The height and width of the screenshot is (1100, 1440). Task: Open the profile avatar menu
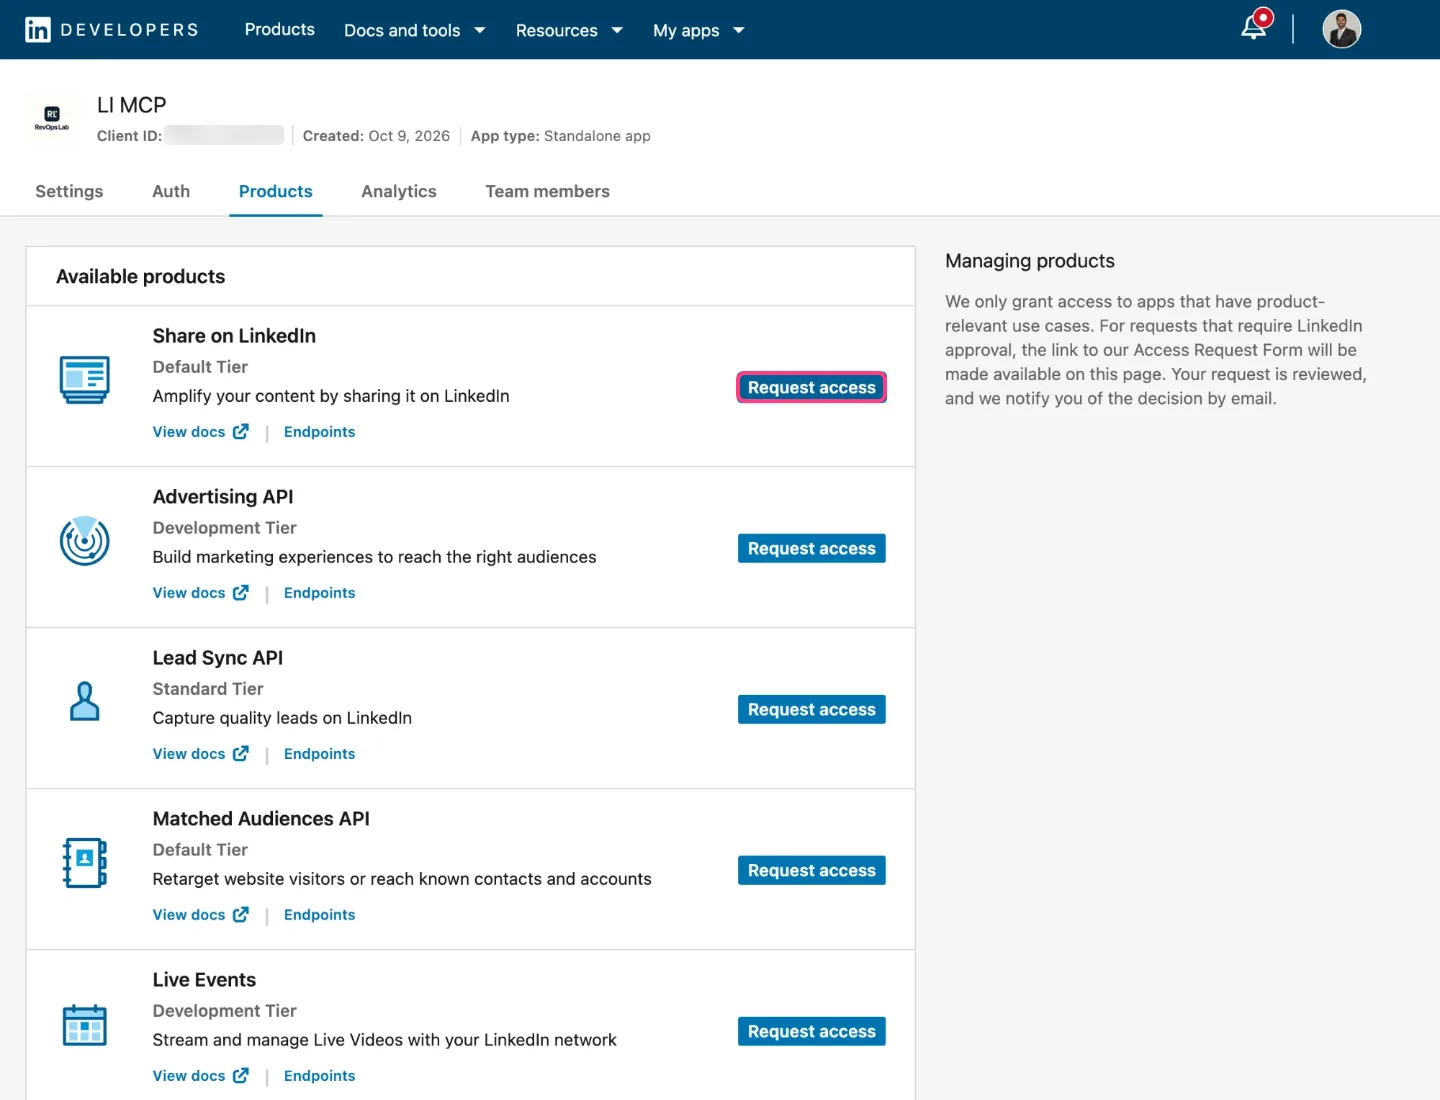click(x=1341, y=29)
